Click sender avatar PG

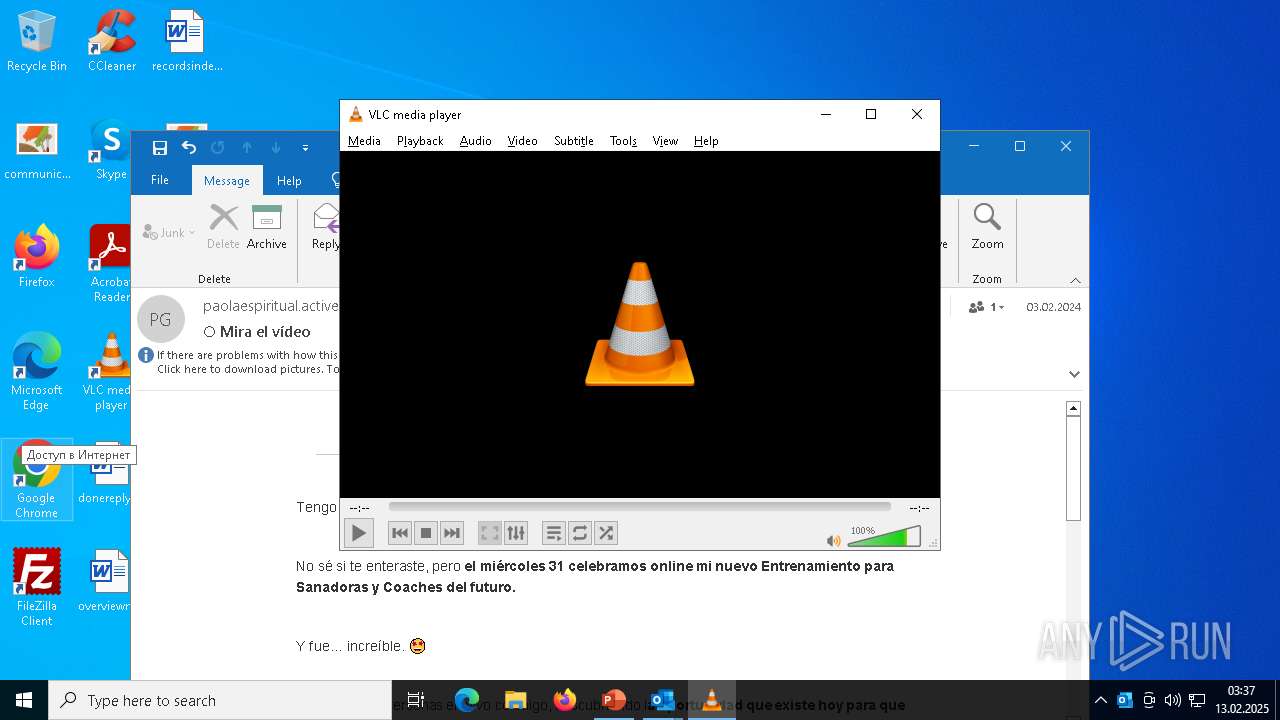coord(160,319)
